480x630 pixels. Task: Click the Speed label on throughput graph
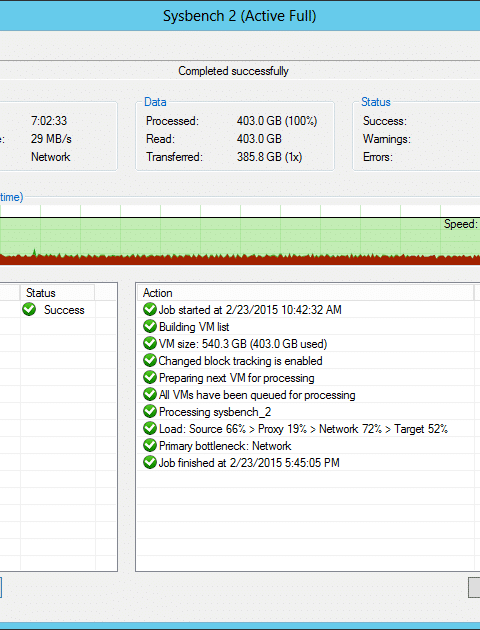[x=461, y=224]
